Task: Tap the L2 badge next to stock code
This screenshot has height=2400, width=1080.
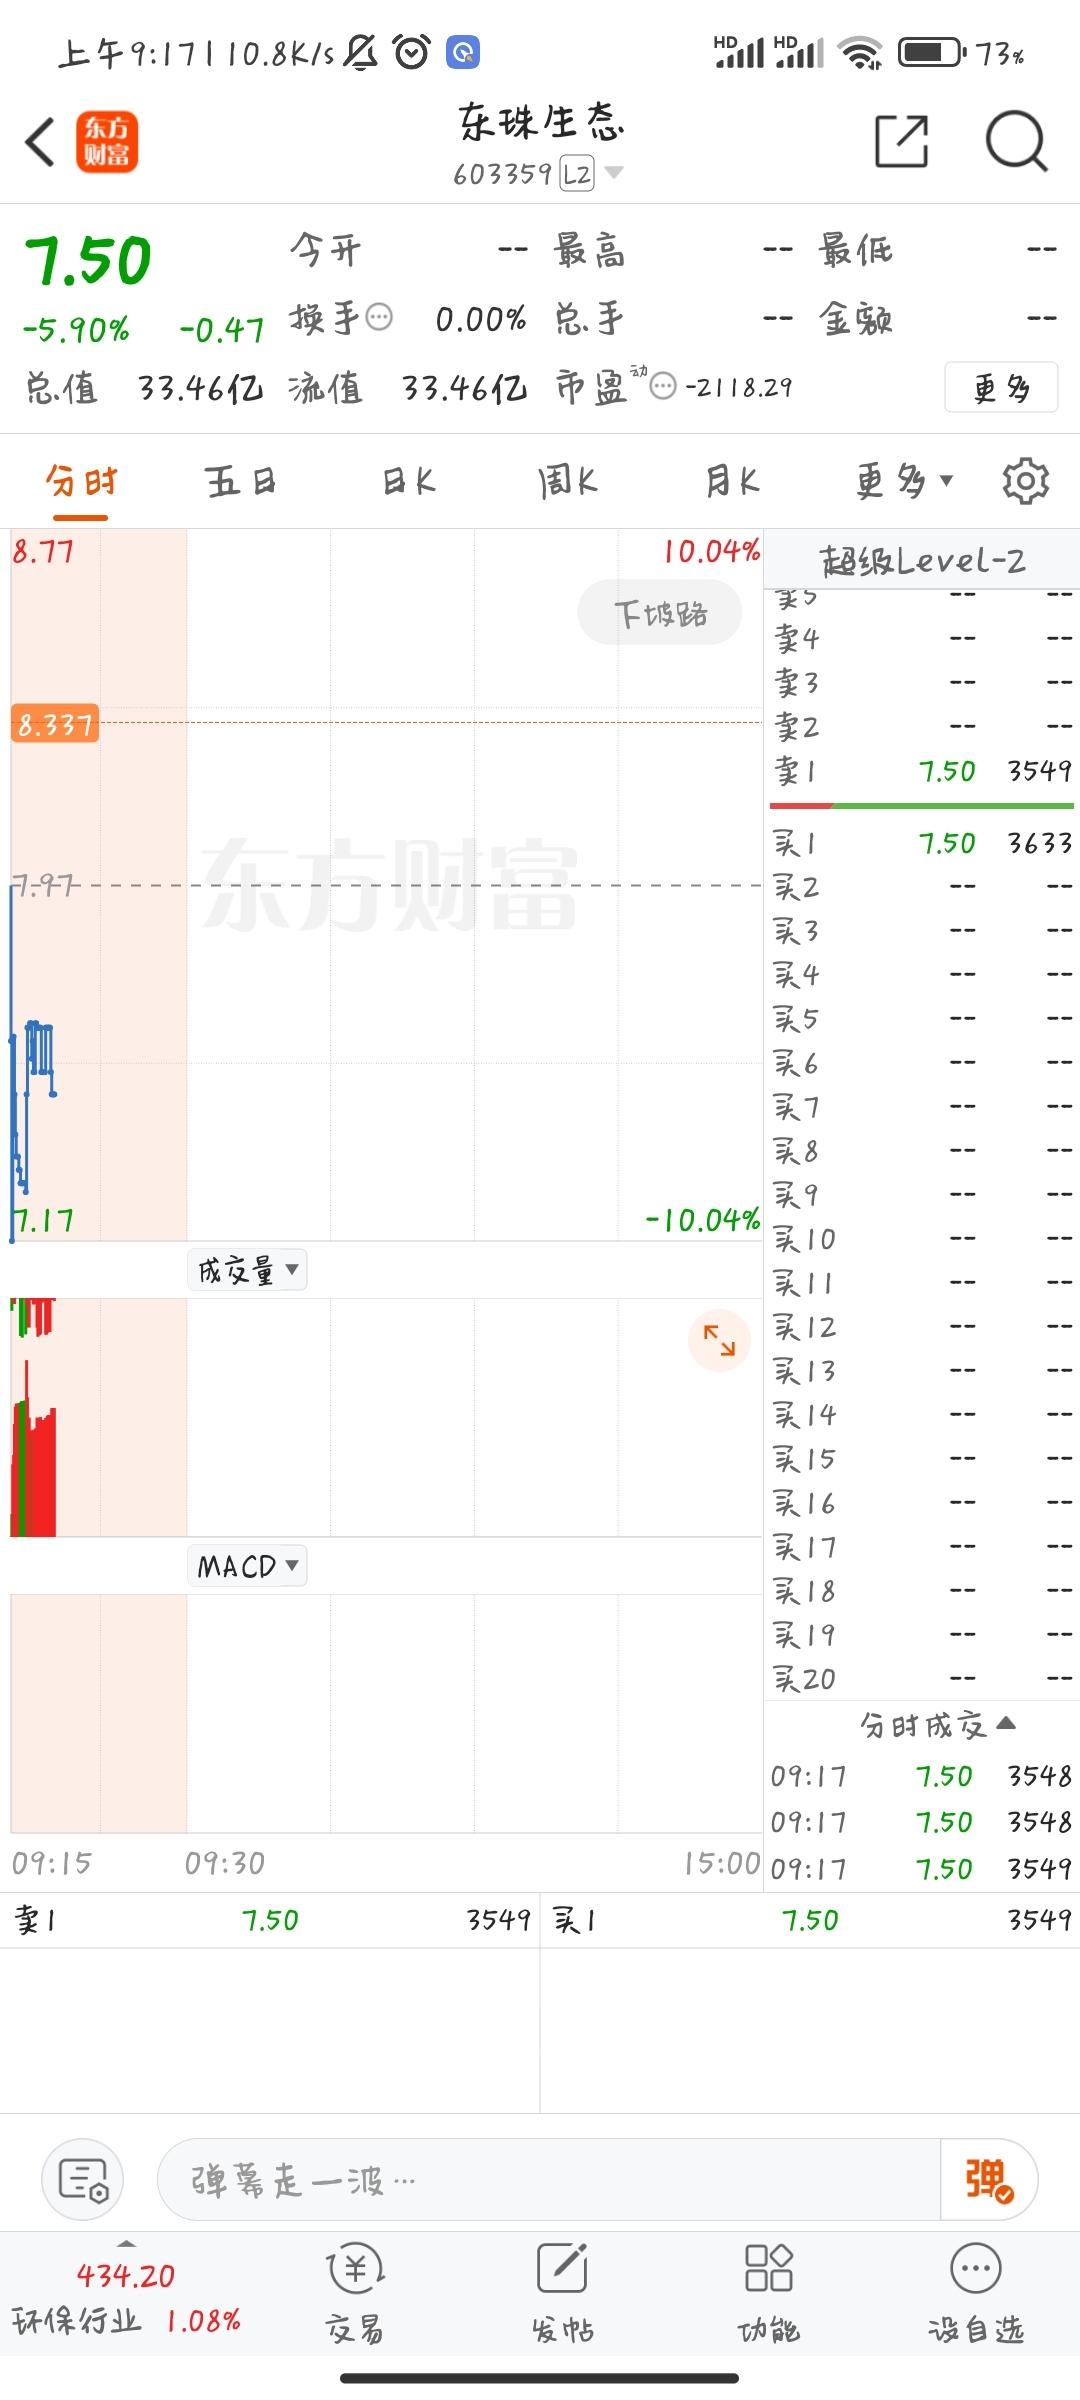Action: coord(577,173)
